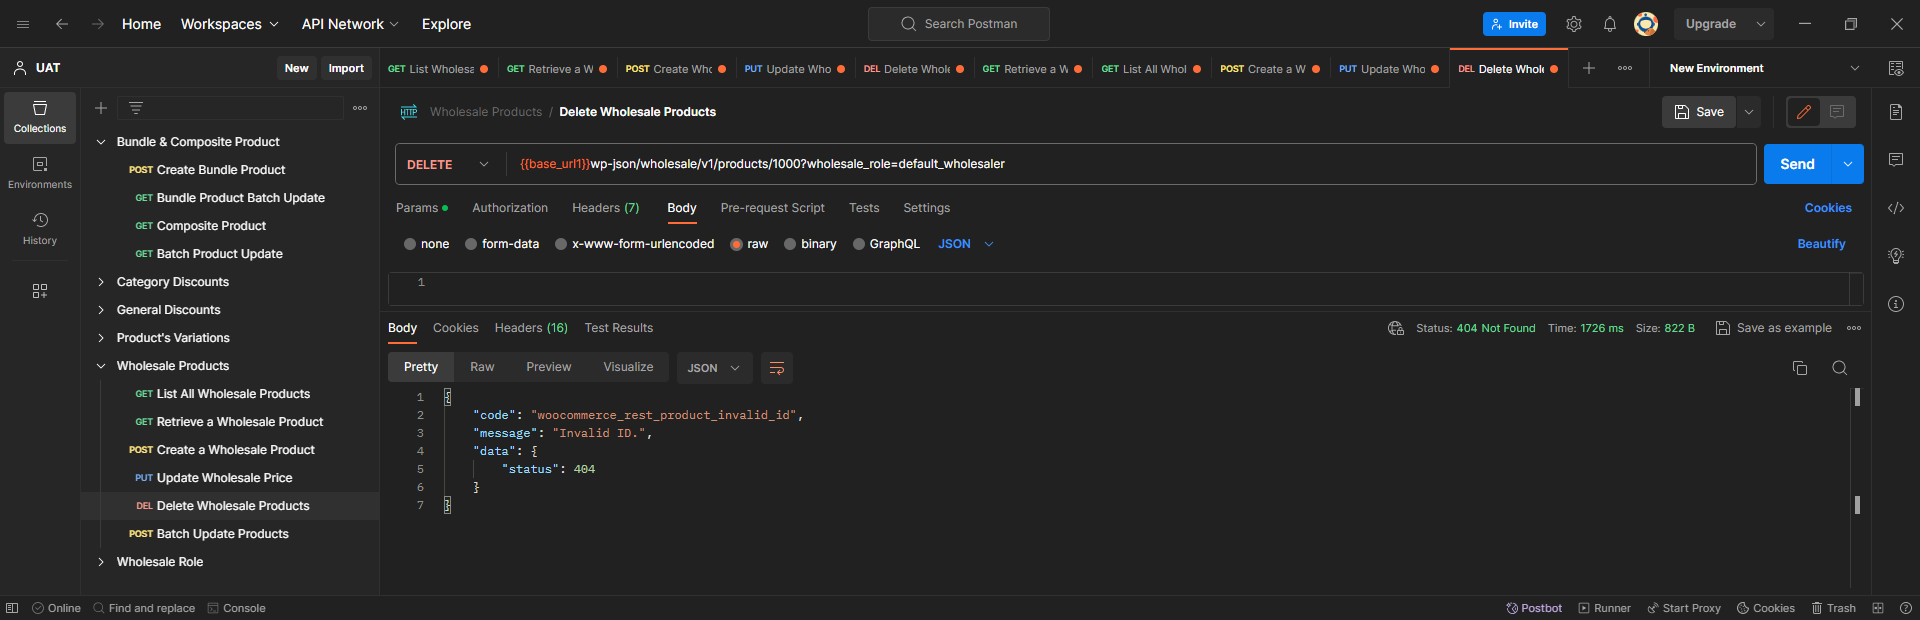Switch to the Pre-request Script tab
Viewport: 1920px width, 620px height.
tap(773, 208)
